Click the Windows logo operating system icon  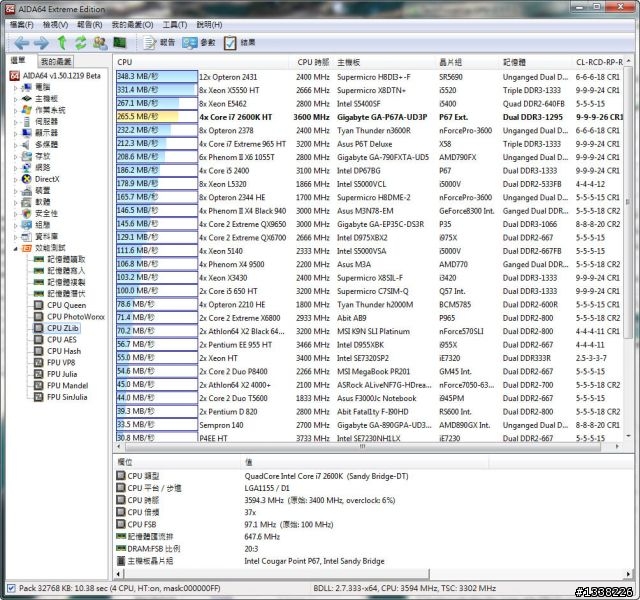pyautogui.click(x=27, y=110)
